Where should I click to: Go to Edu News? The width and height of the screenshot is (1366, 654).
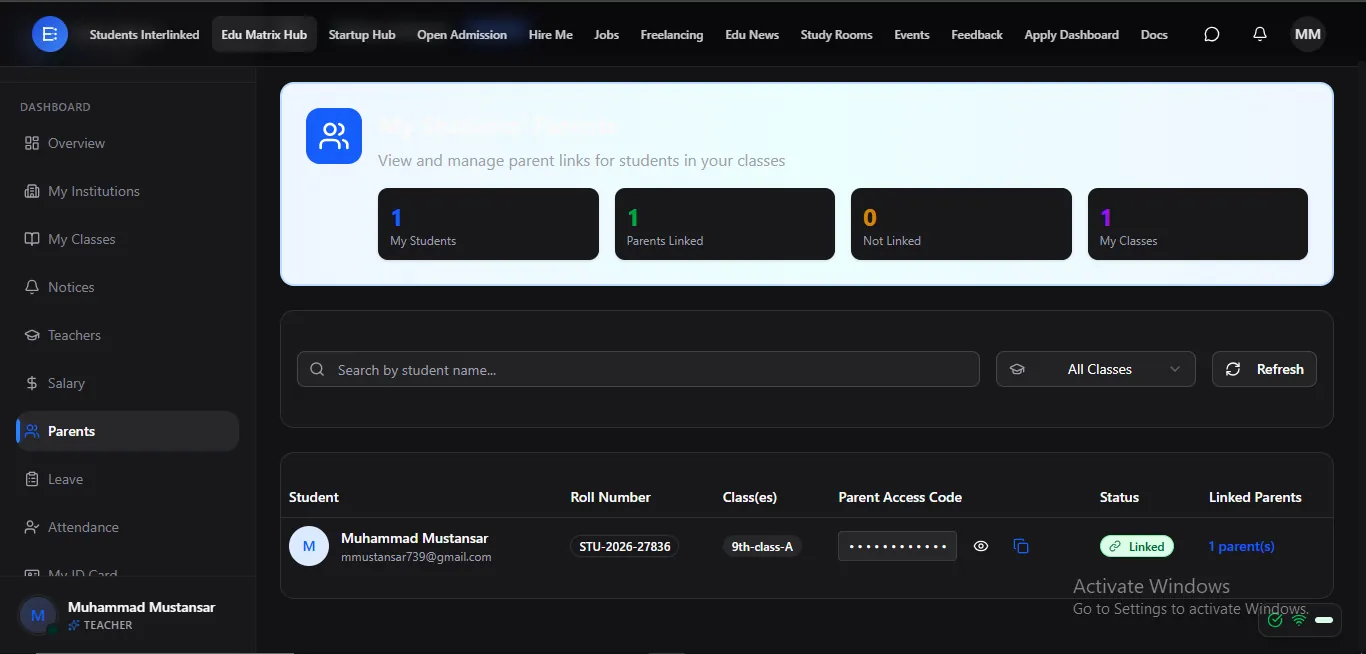[x=752, y=34]
